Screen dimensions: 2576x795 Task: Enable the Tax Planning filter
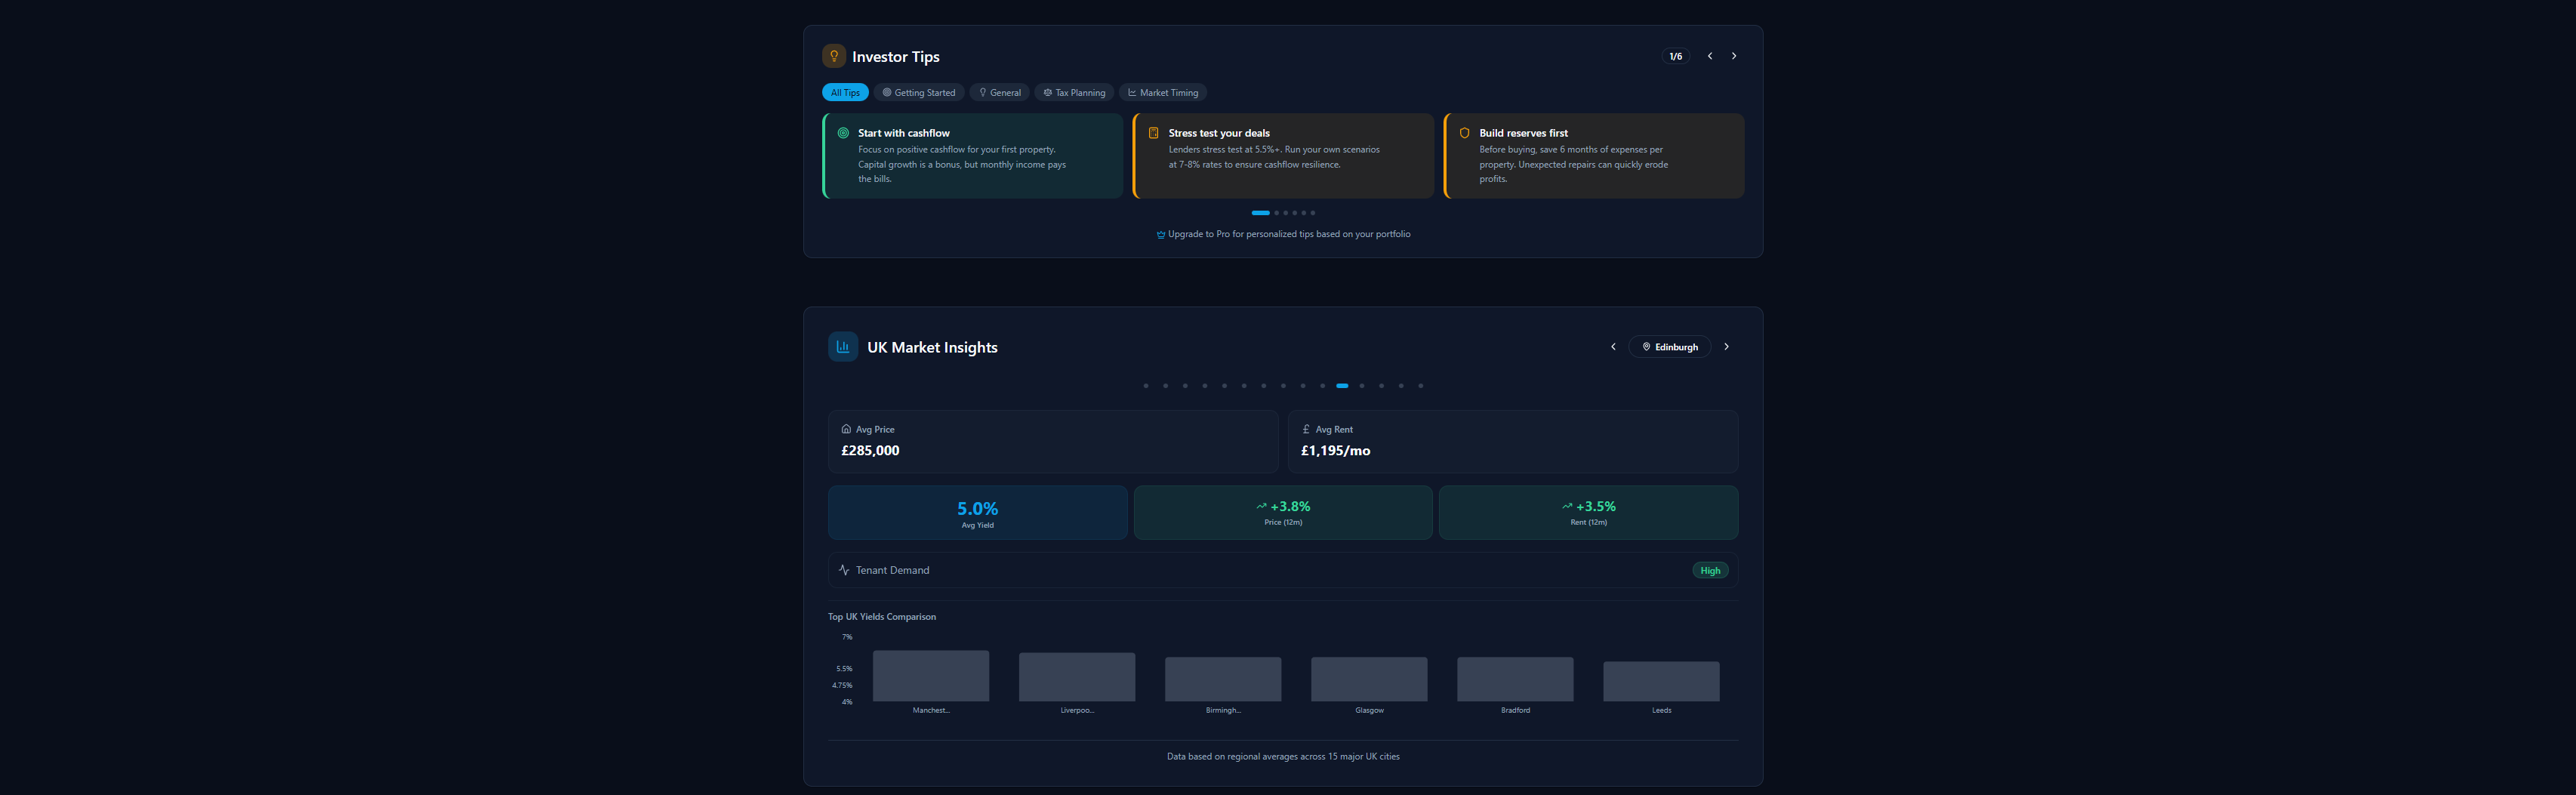(1074, 91)
